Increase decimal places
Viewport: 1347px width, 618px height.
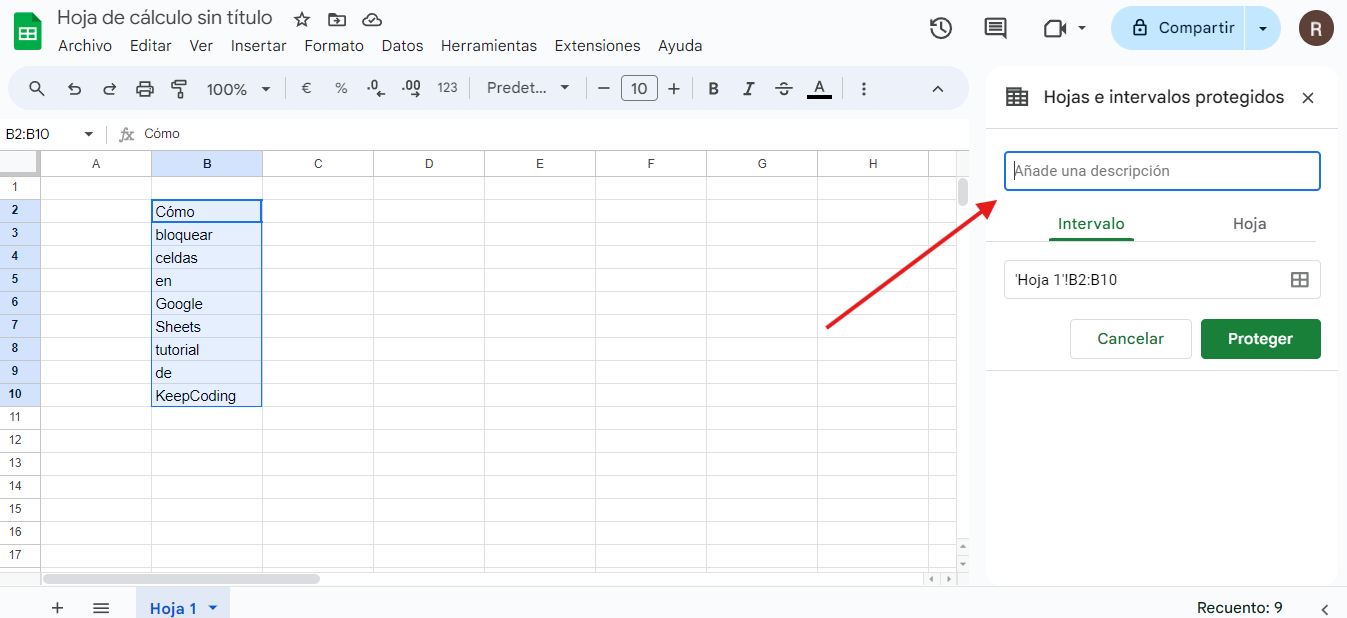[411, 88]
